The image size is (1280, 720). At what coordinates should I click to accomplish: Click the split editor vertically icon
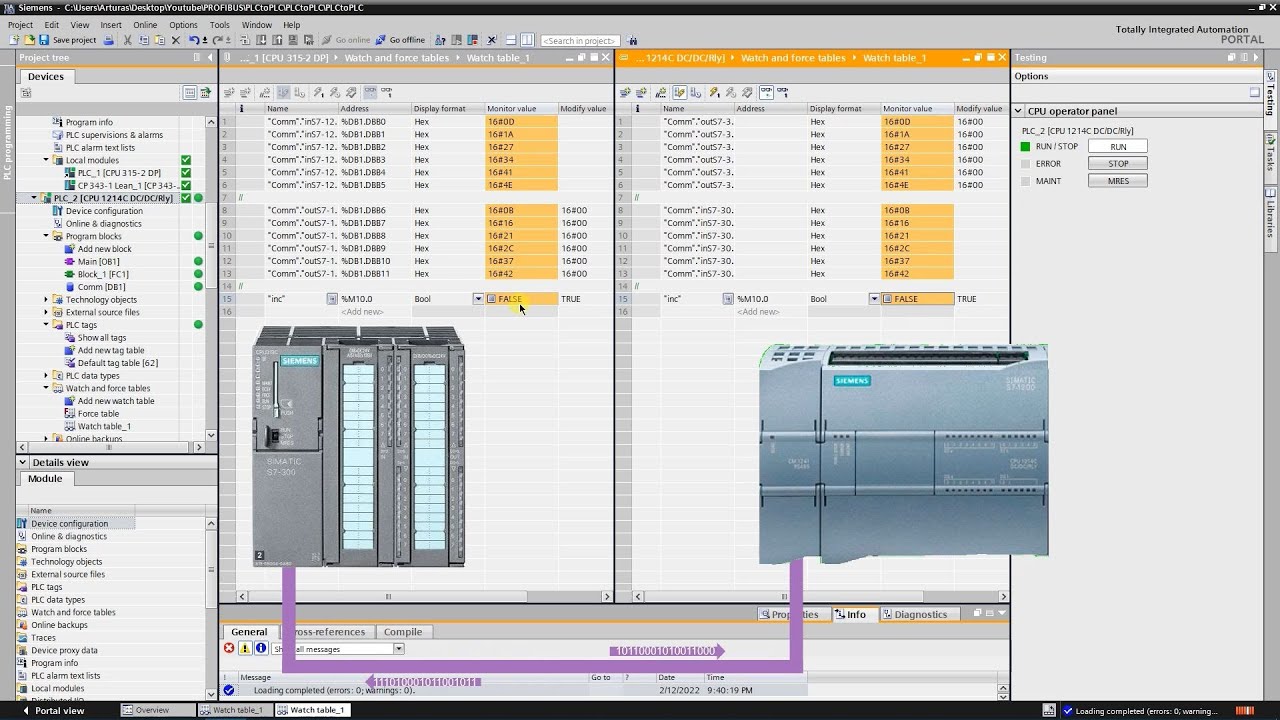[x=527, y=40]
